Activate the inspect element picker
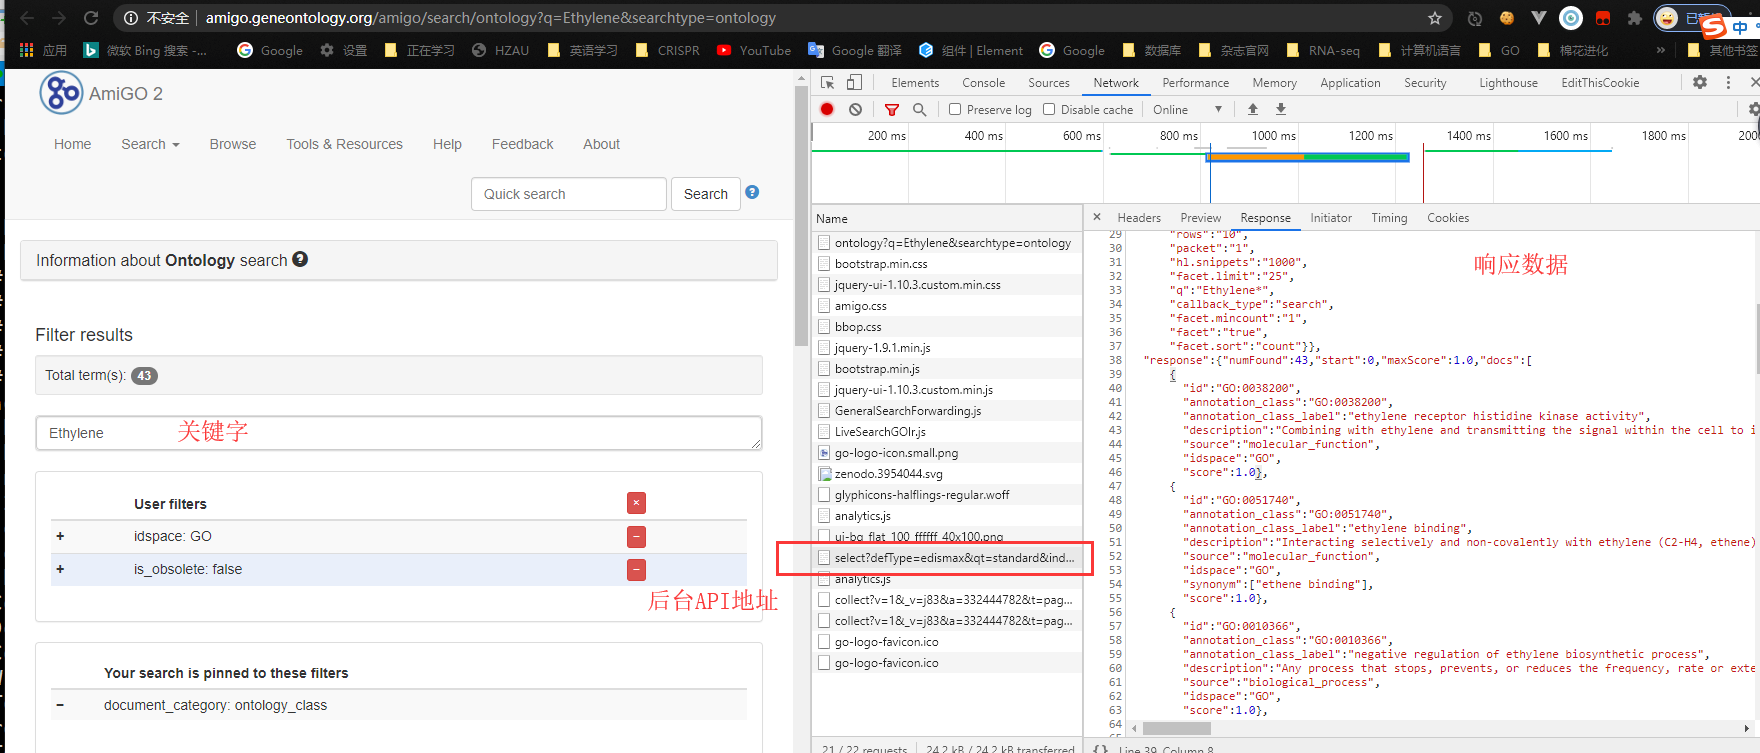1760x753 pixels. pyautogui.click(x=827, y=83)
